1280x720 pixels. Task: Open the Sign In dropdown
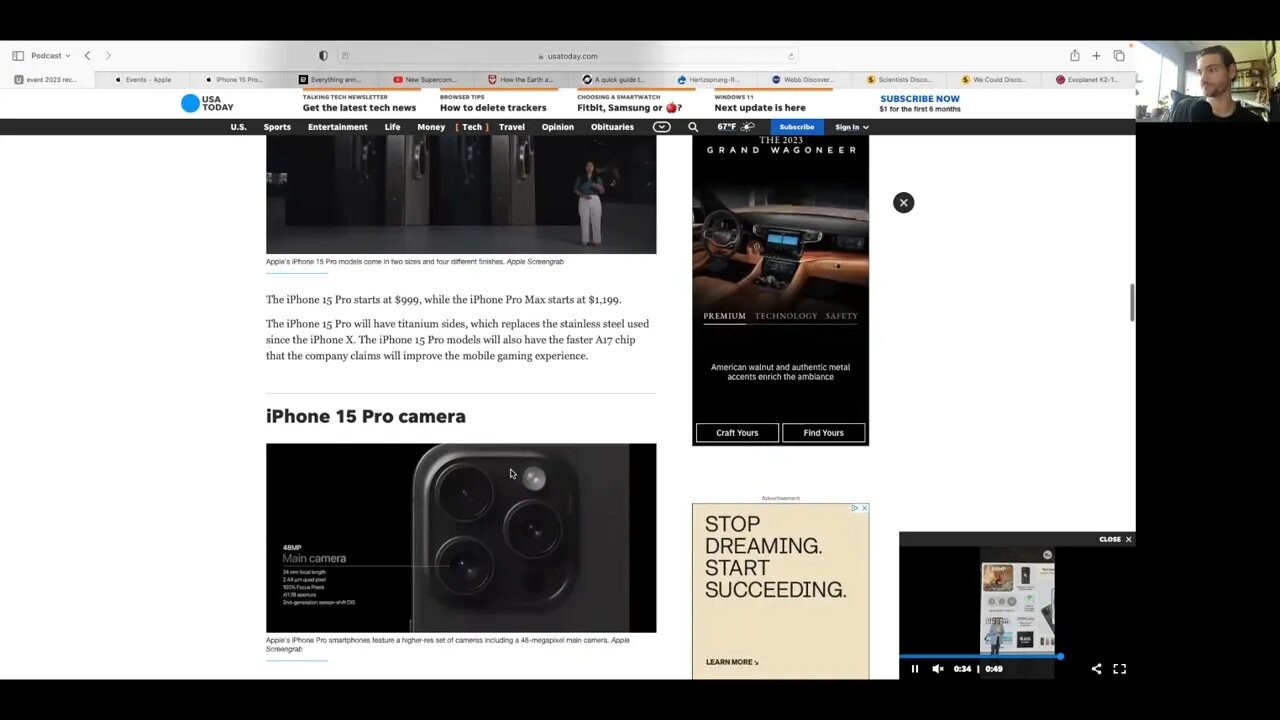852,127
